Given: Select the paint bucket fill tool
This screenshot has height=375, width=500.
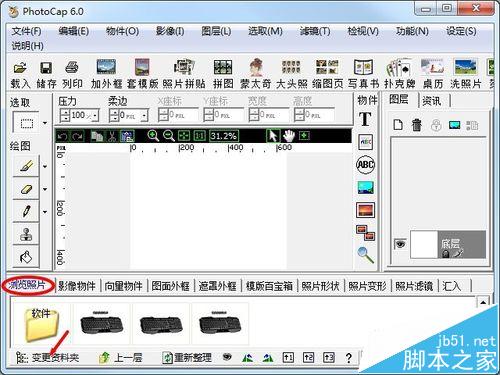Looking at the screenshot, I should [x=26, y=257].
